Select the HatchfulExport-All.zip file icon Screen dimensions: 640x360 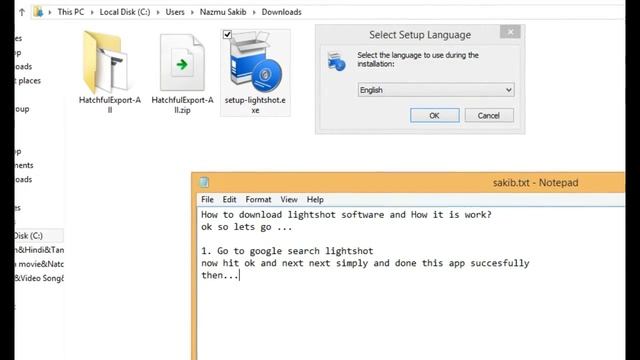coord(182,62)
